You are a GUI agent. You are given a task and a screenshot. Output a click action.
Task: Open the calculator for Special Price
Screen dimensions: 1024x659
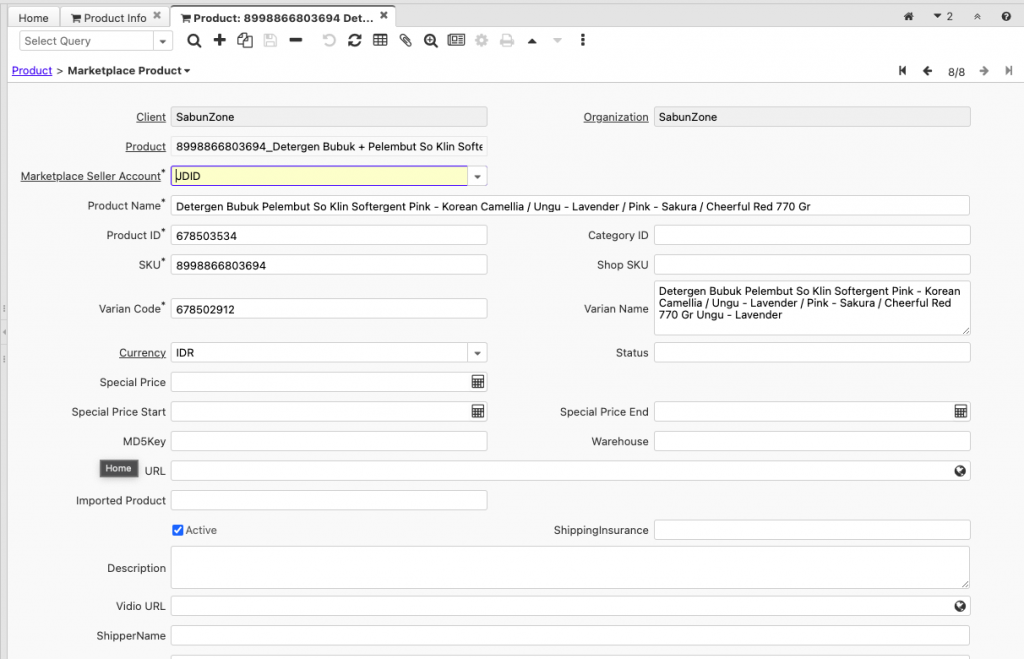(x=478, y=382)
